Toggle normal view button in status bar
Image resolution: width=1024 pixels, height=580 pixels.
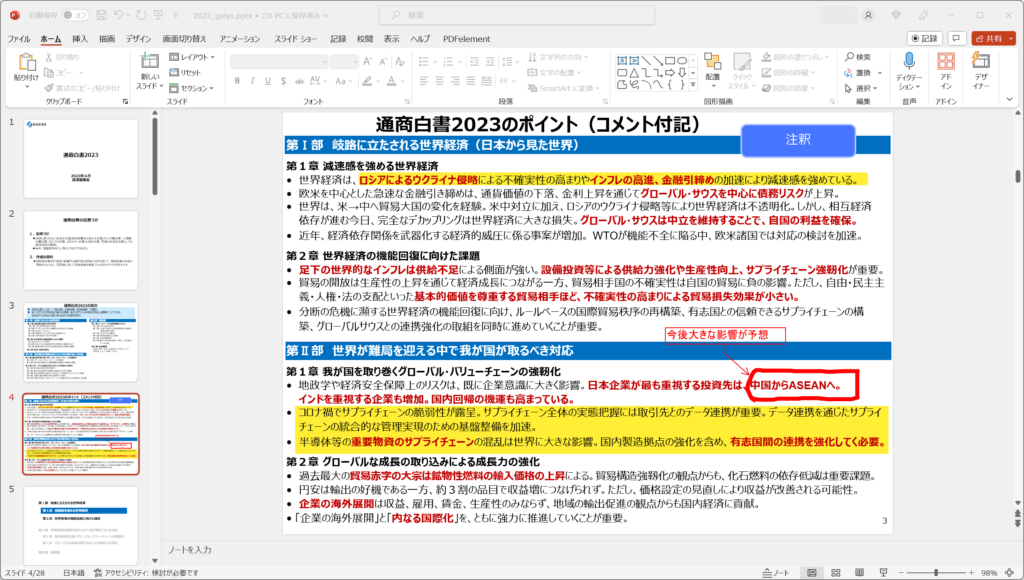pyautogui.click(x=812, y=573)
